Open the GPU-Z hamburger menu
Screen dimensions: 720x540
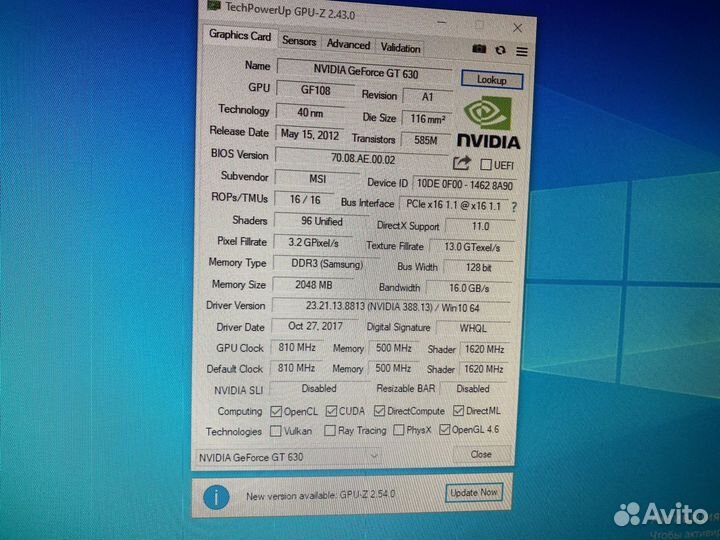522,51
